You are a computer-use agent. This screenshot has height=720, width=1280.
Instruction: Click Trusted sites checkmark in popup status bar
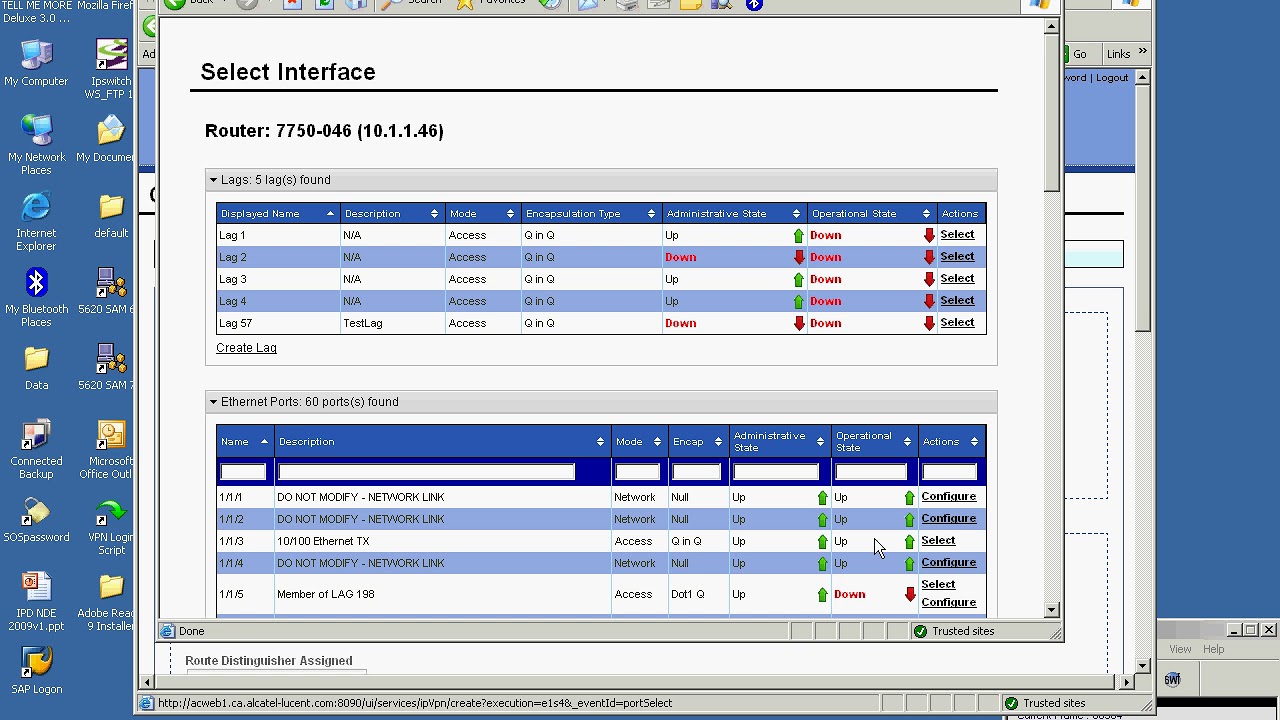pyautogui.click(x=920, y=631)
